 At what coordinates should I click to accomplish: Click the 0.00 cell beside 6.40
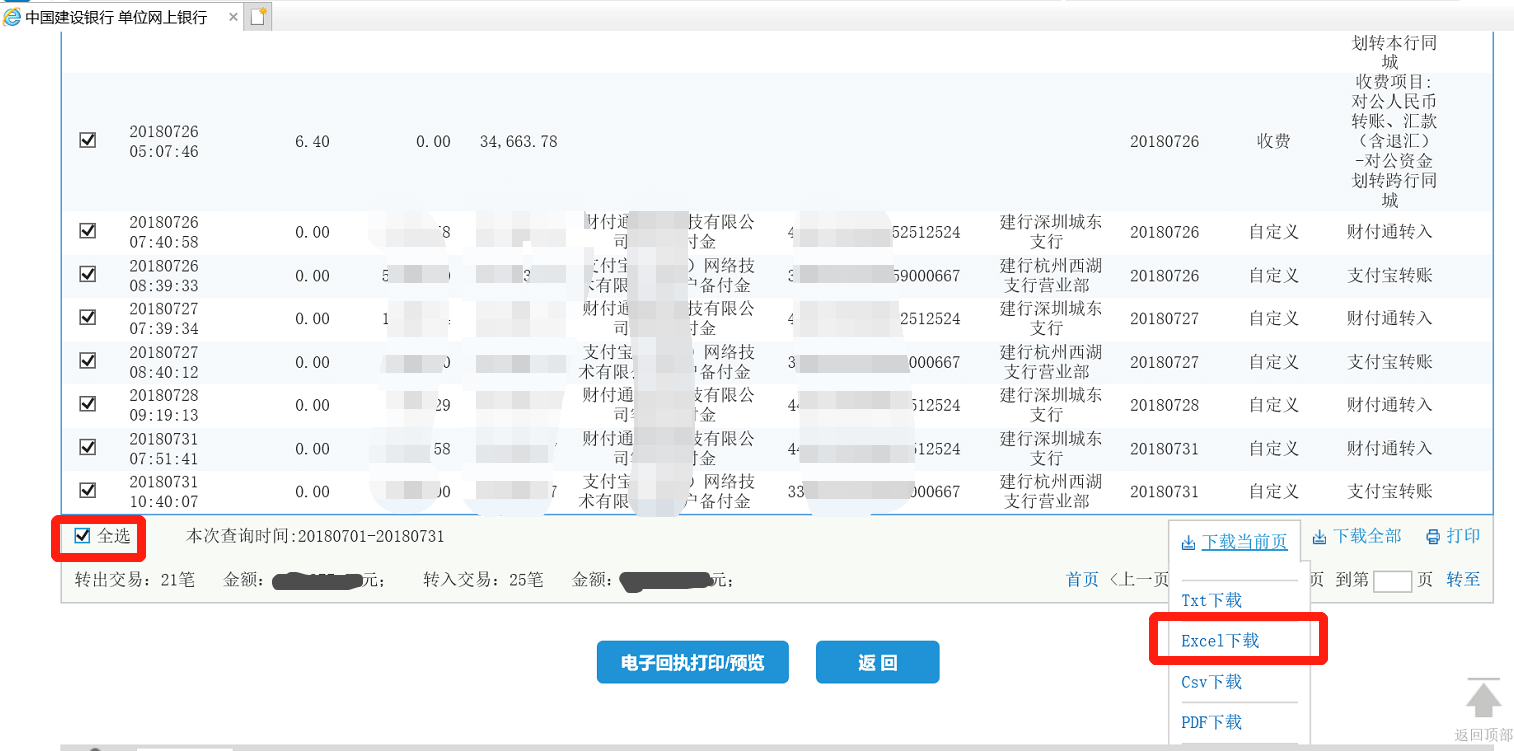coord(433,142)
